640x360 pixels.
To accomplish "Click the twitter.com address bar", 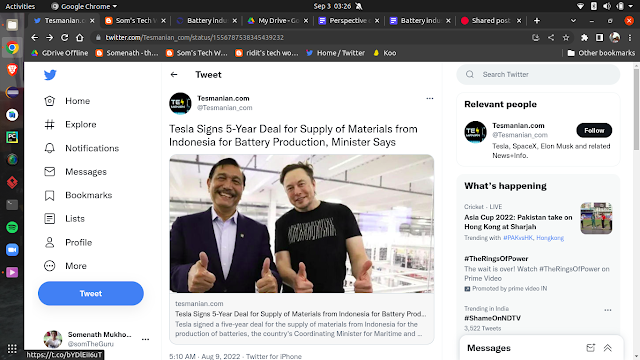I will (x=310, y=38).
